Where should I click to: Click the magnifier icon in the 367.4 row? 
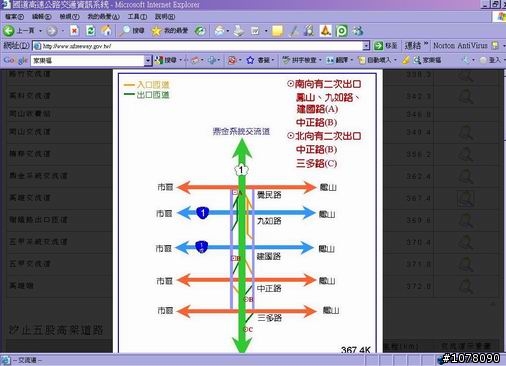(x=466, y=198)
